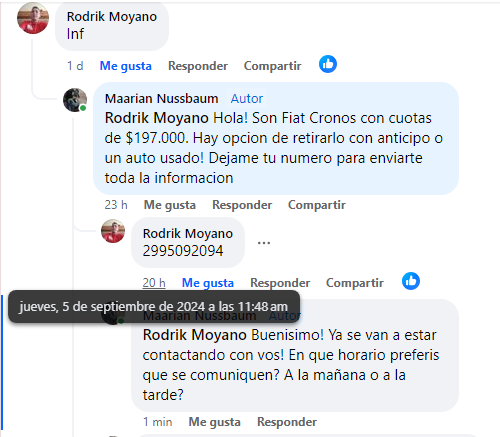500x437 pixels.
Task: Open the 20 h timestamp link
Action: pyautogui.click(x=154, y=283)
